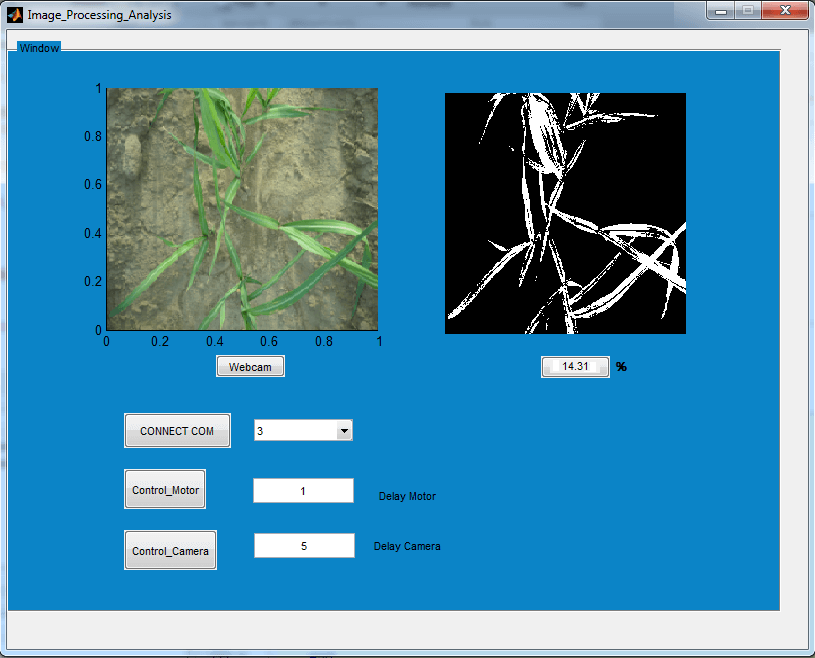Open the COM port dropdown showing 3
The image size is (815, 658).
(x=303, y=430)
